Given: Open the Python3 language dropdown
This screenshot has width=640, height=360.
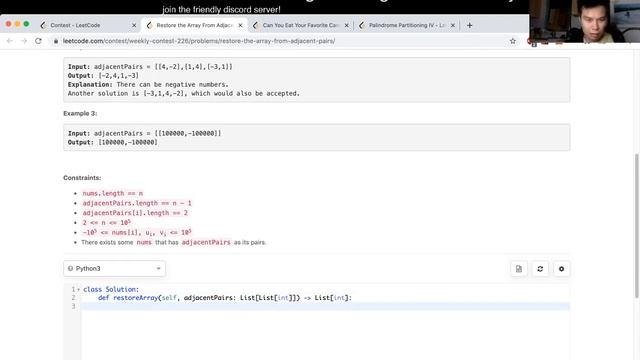Looking at the screenshot, I should pos(114,269).
